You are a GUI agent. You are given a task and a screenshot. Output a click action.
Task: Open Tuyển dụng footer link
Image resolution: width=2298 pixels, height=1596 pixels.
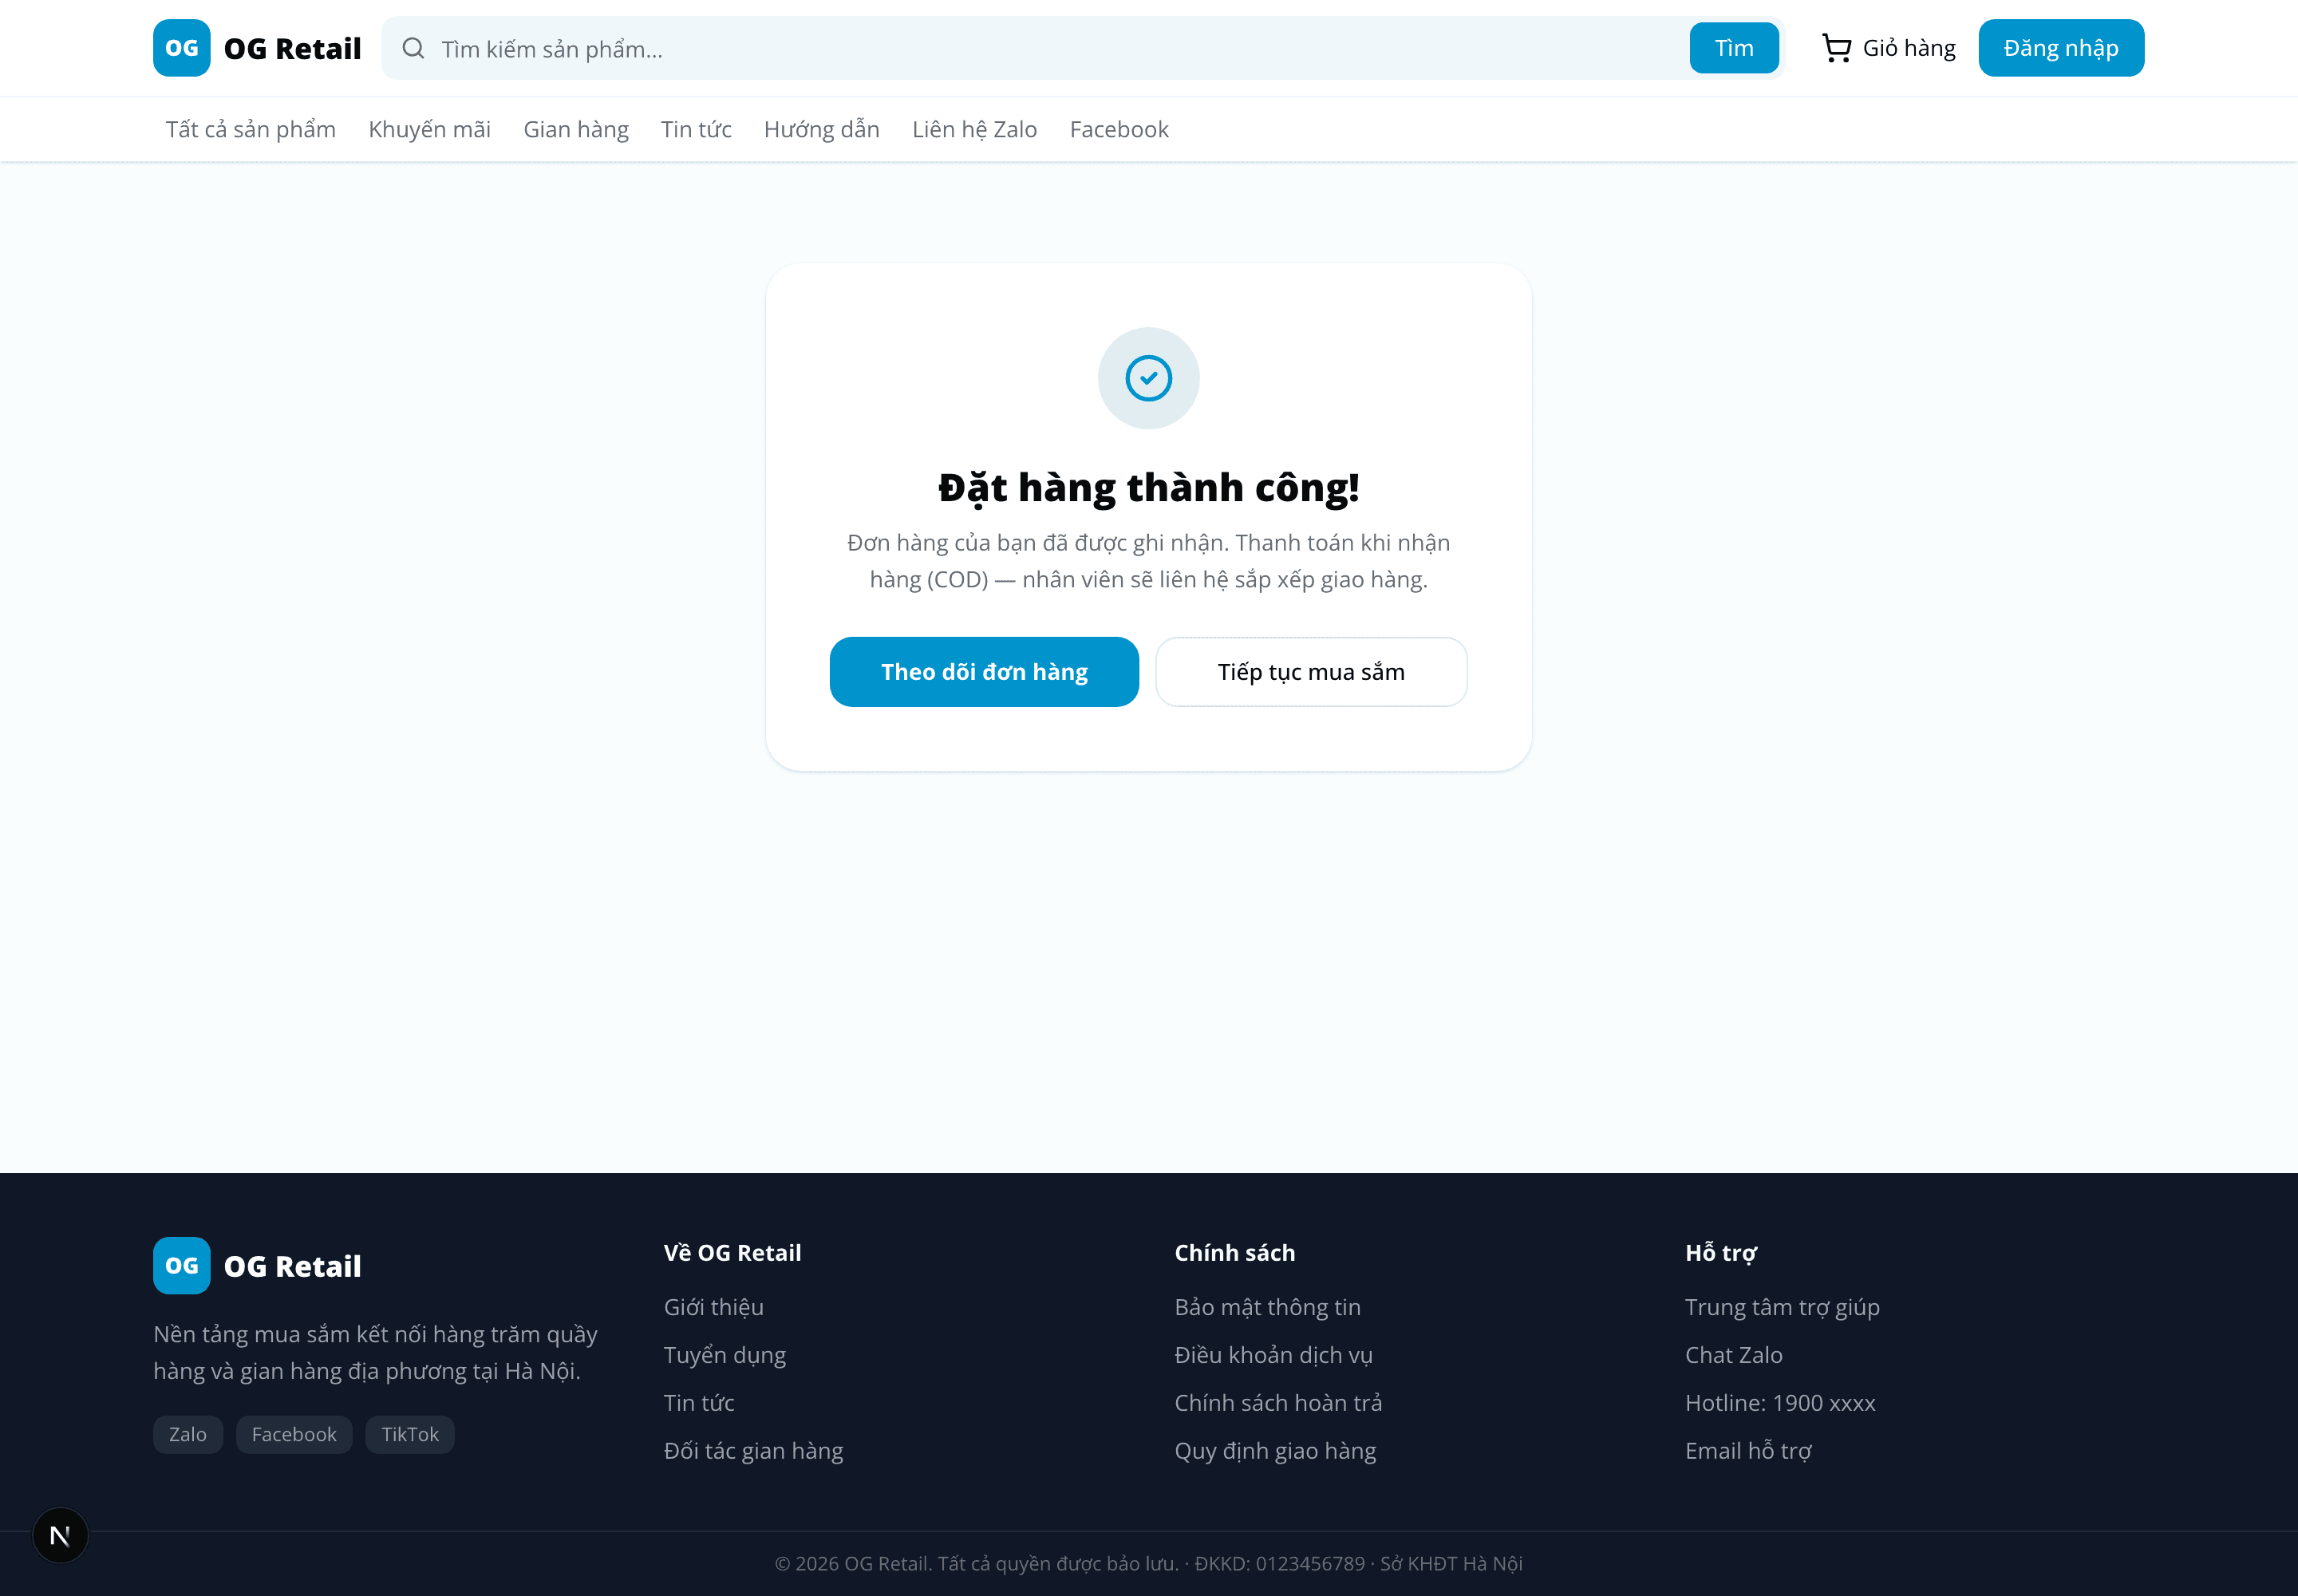pos(724,1355)
